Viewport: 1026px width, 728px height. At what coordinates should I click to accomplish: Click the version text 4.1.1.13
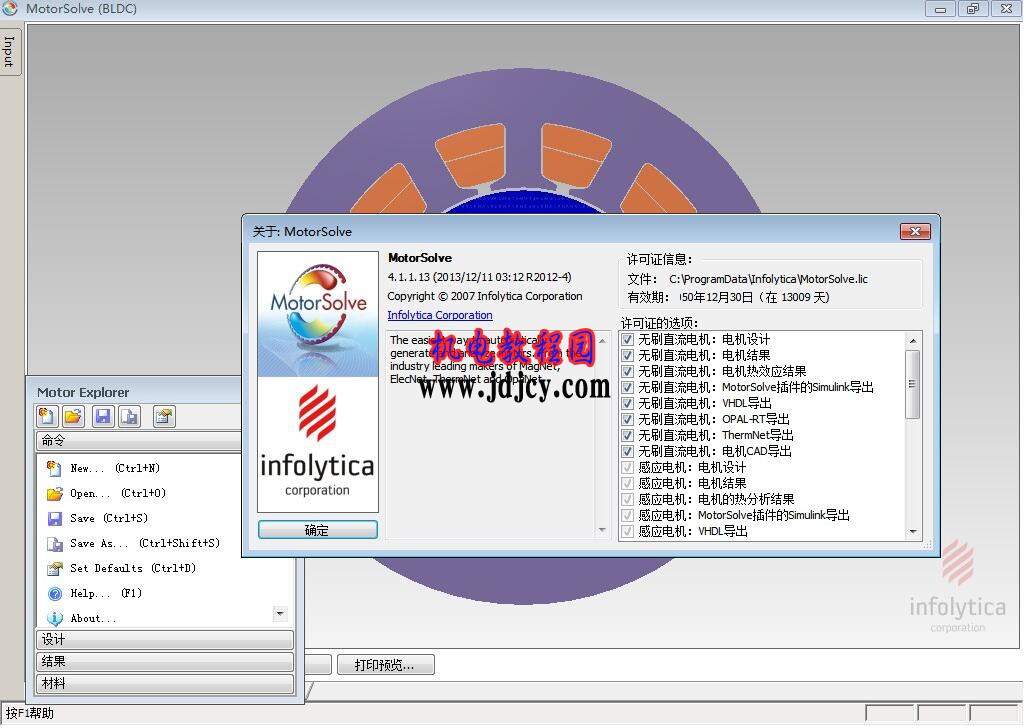point(479,277)
